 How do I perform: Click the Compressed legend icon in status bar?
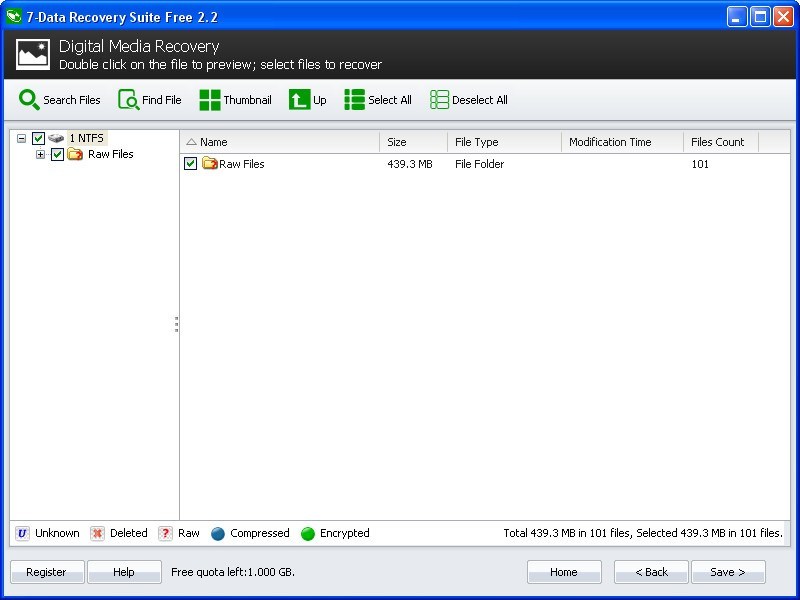pos(218,533)
